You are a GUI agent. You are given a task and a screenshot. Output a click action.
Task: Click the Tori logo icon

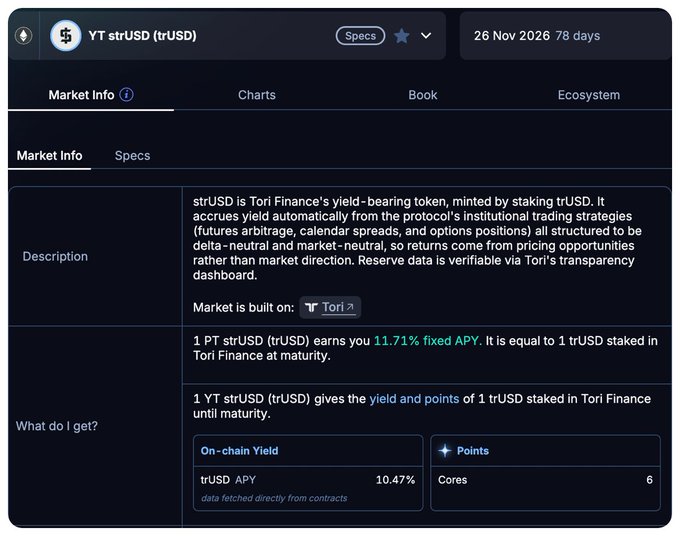[x=311, y=307]
